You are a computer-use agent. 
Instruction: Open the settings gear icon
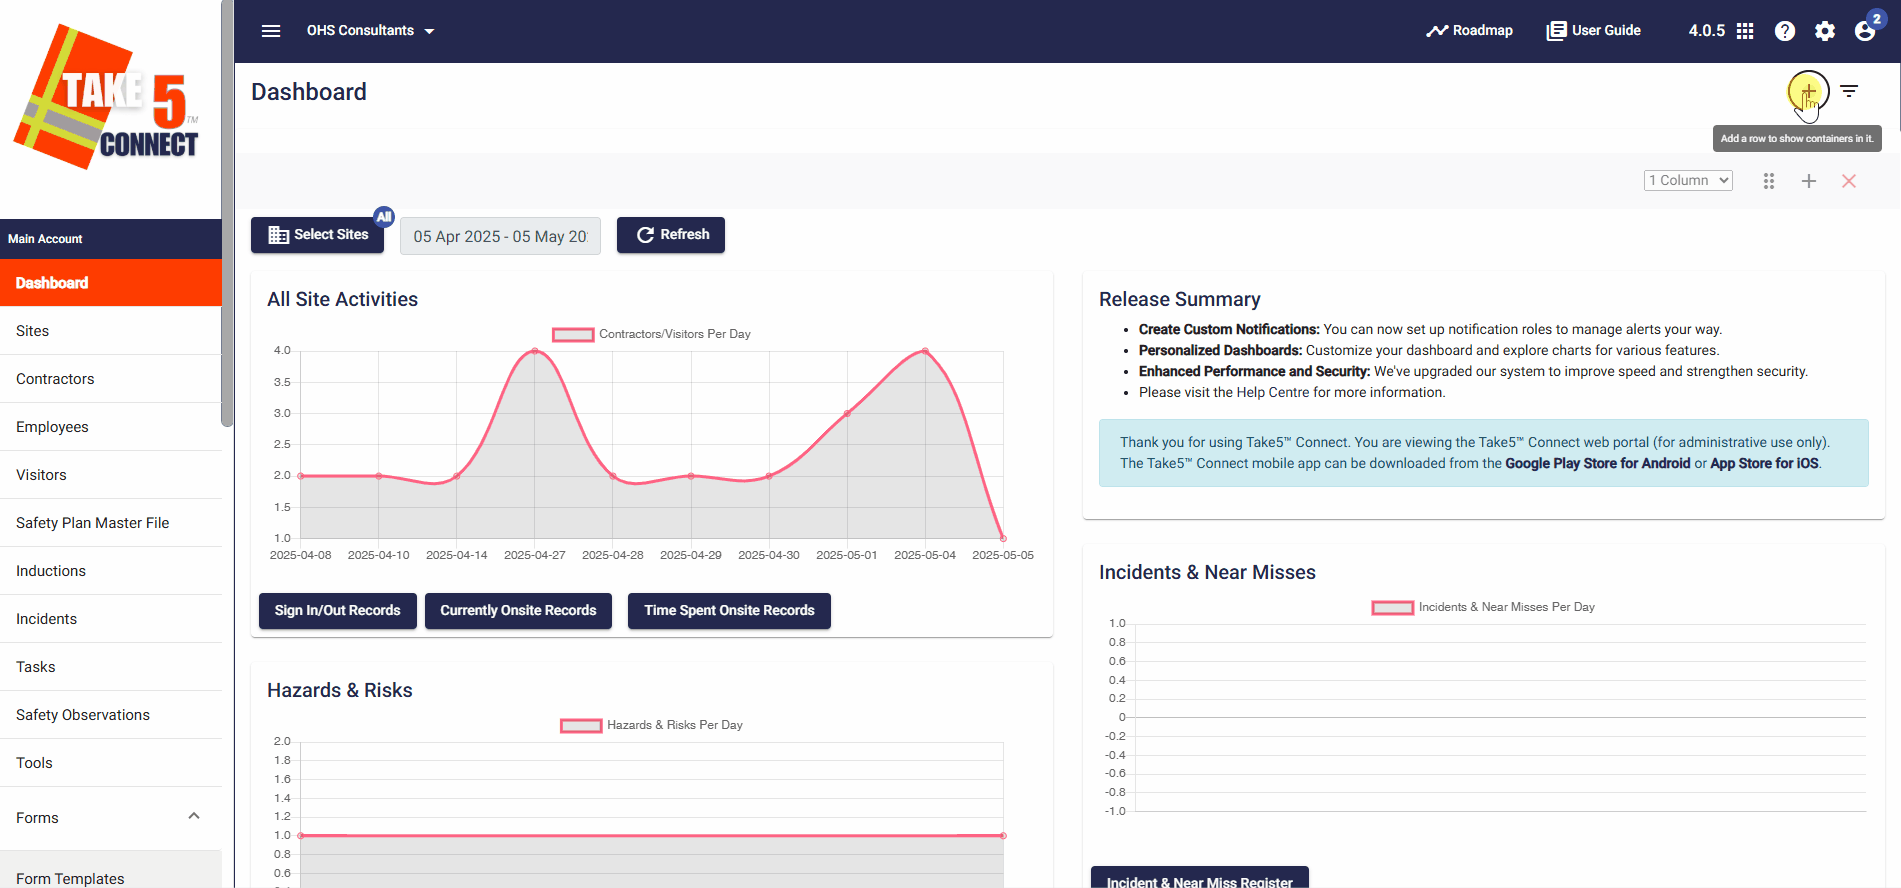[1825, 31]
